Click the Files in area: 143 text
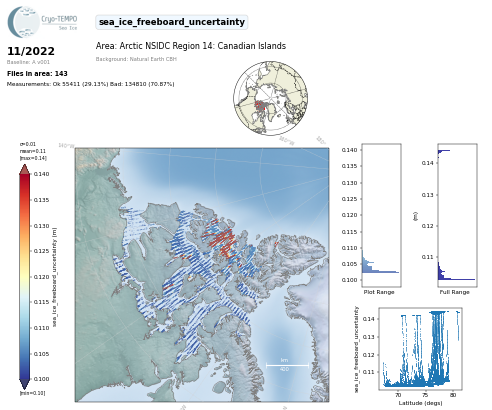 click(x=37, y=73)
